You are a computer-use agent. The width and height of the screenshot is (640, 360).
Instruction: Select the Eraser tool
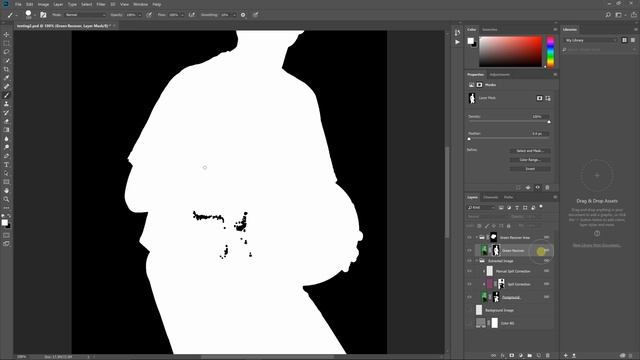click(x=6, y=121)
